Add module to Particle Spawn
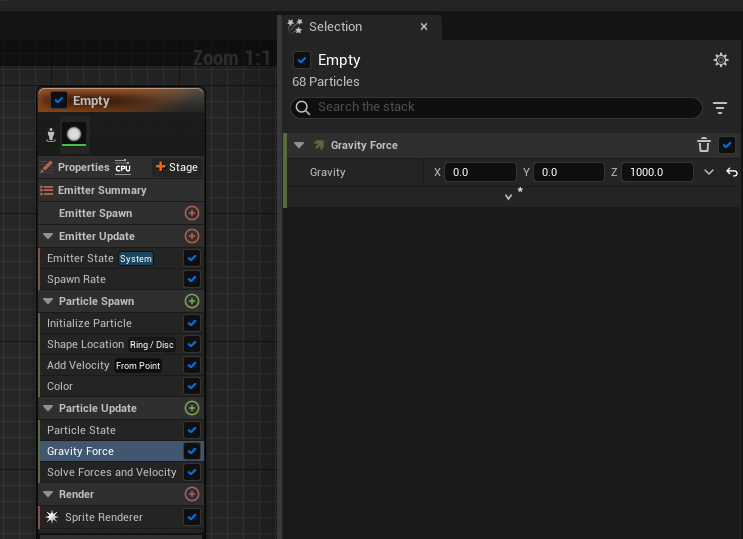Screen dimensions: 743x539 192,301
